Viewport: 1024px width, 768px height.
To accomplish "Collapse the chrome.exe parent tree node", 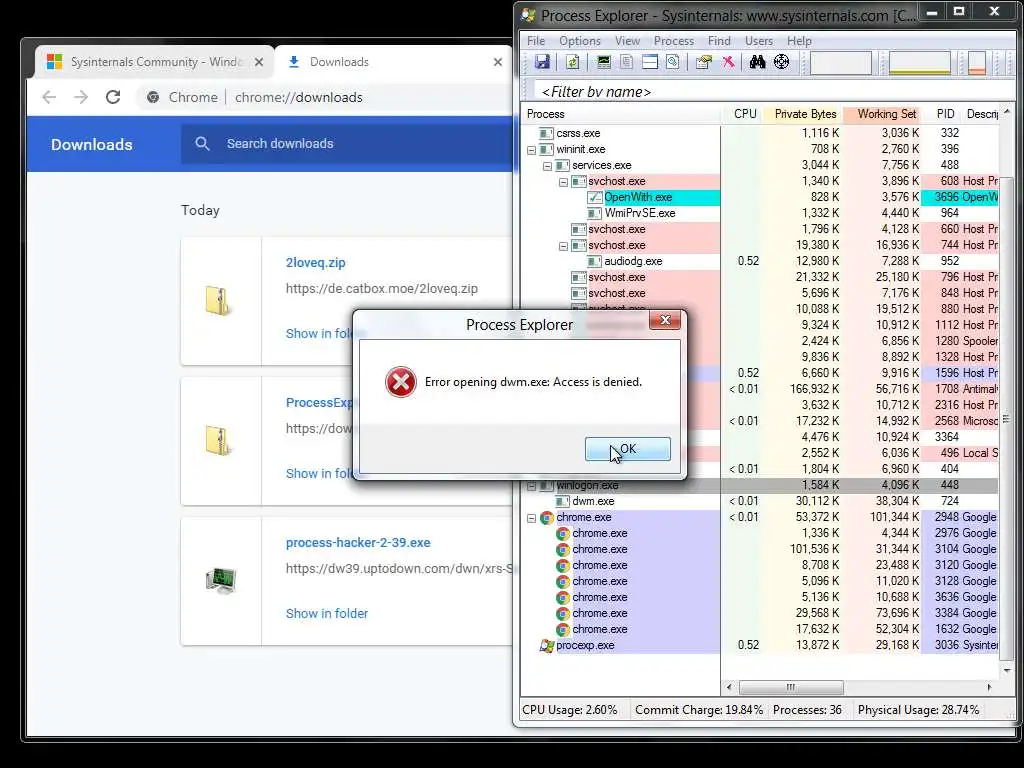I will pos(532,518).
